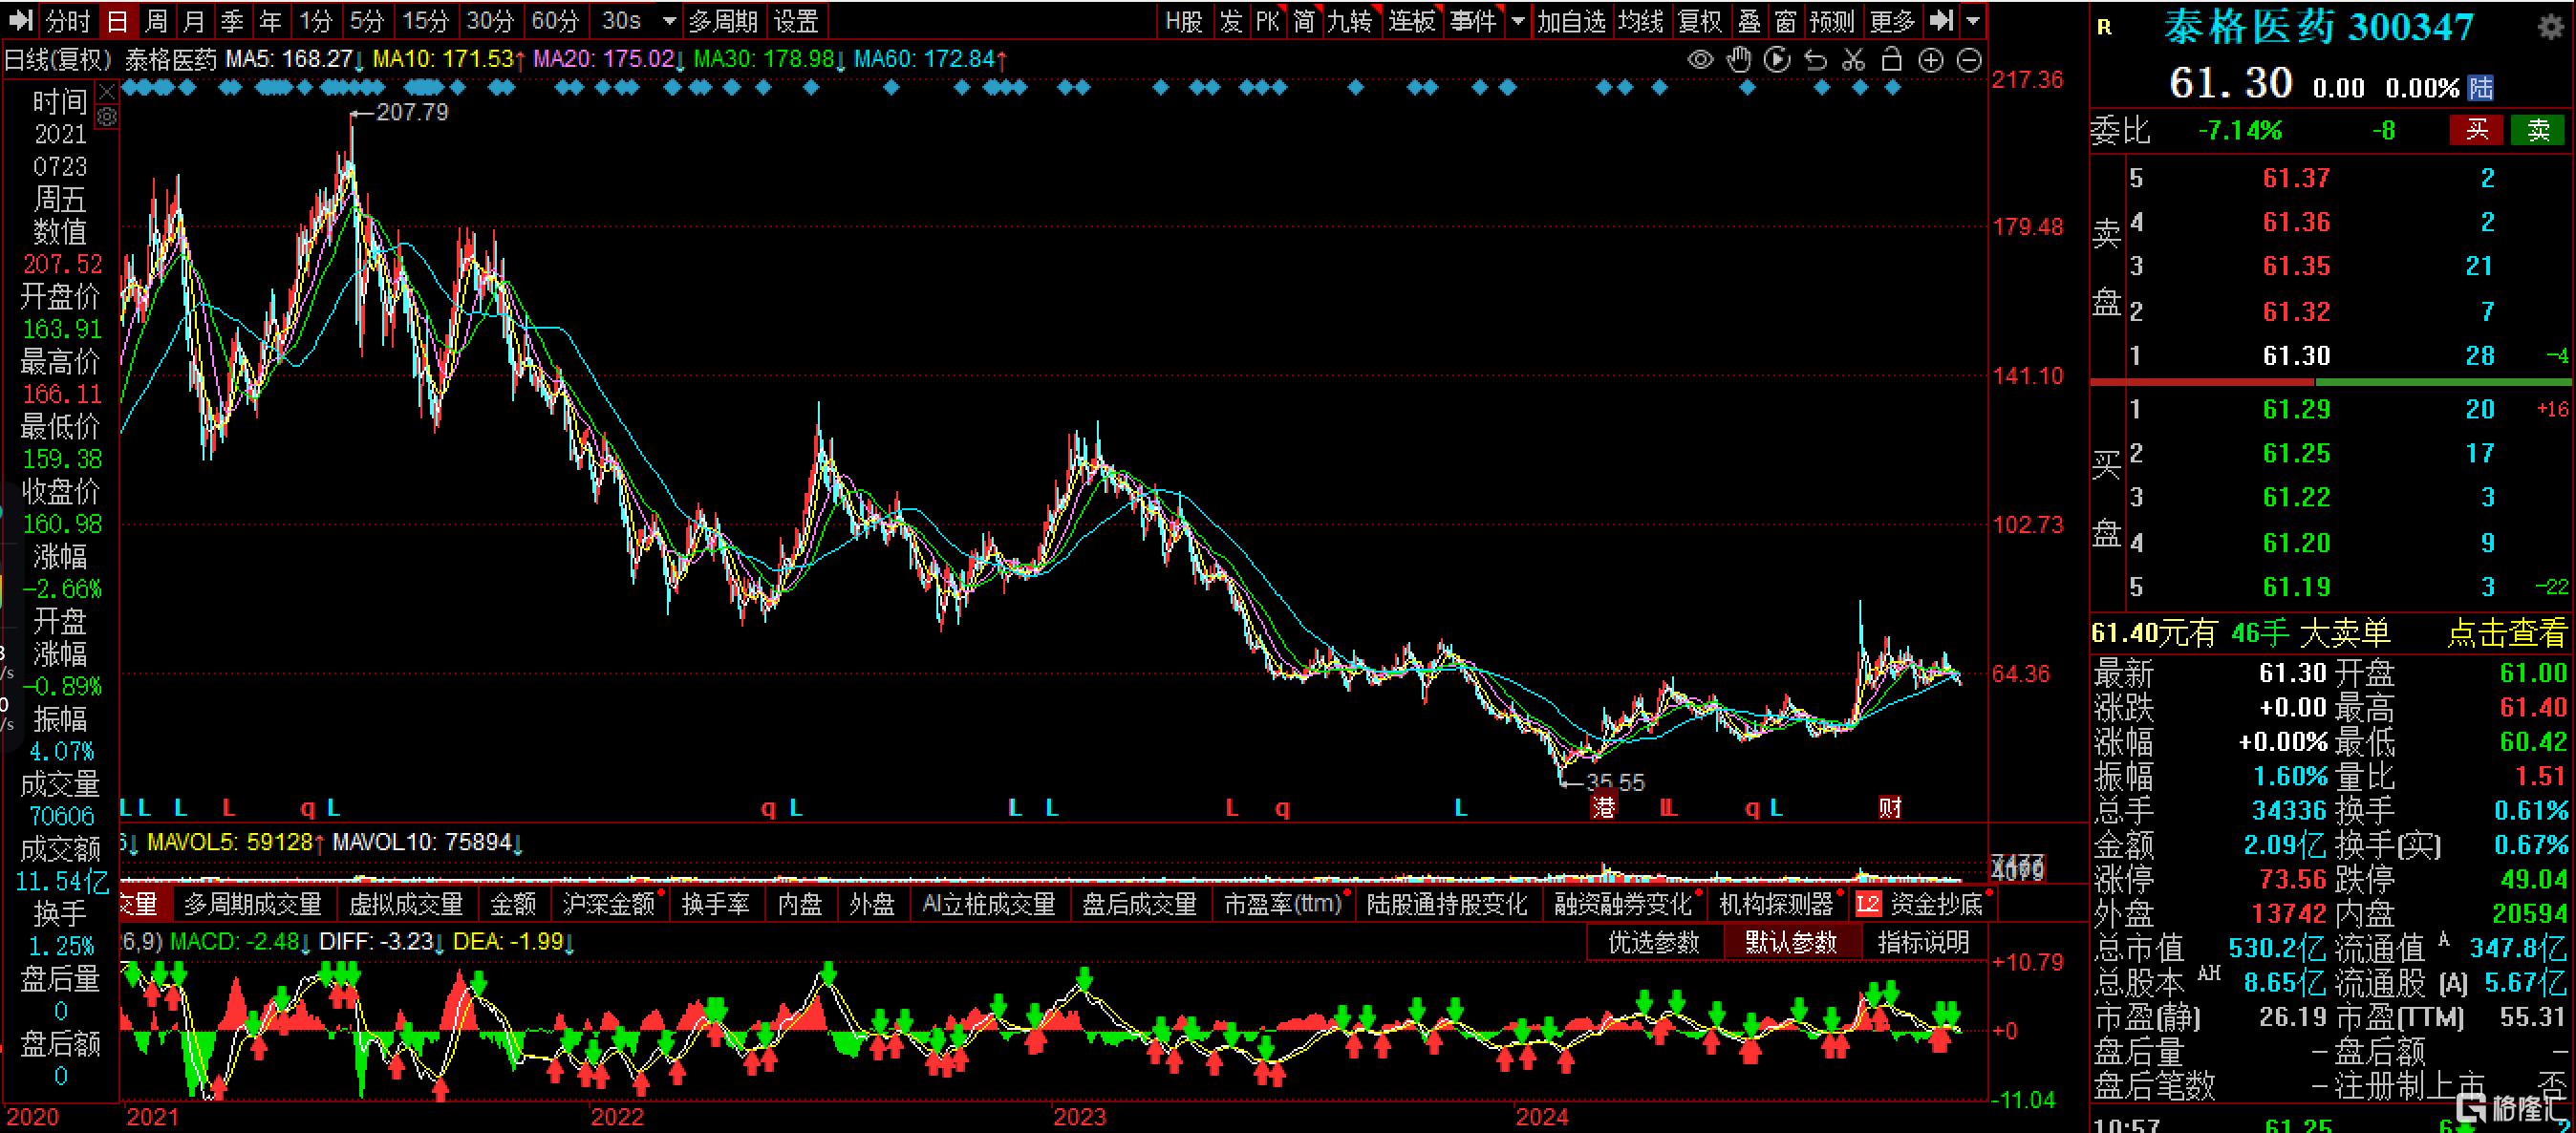Click the 预测 forecast button
The height and width of the screenshot is (1133, 2576).
pos(1832,20)
